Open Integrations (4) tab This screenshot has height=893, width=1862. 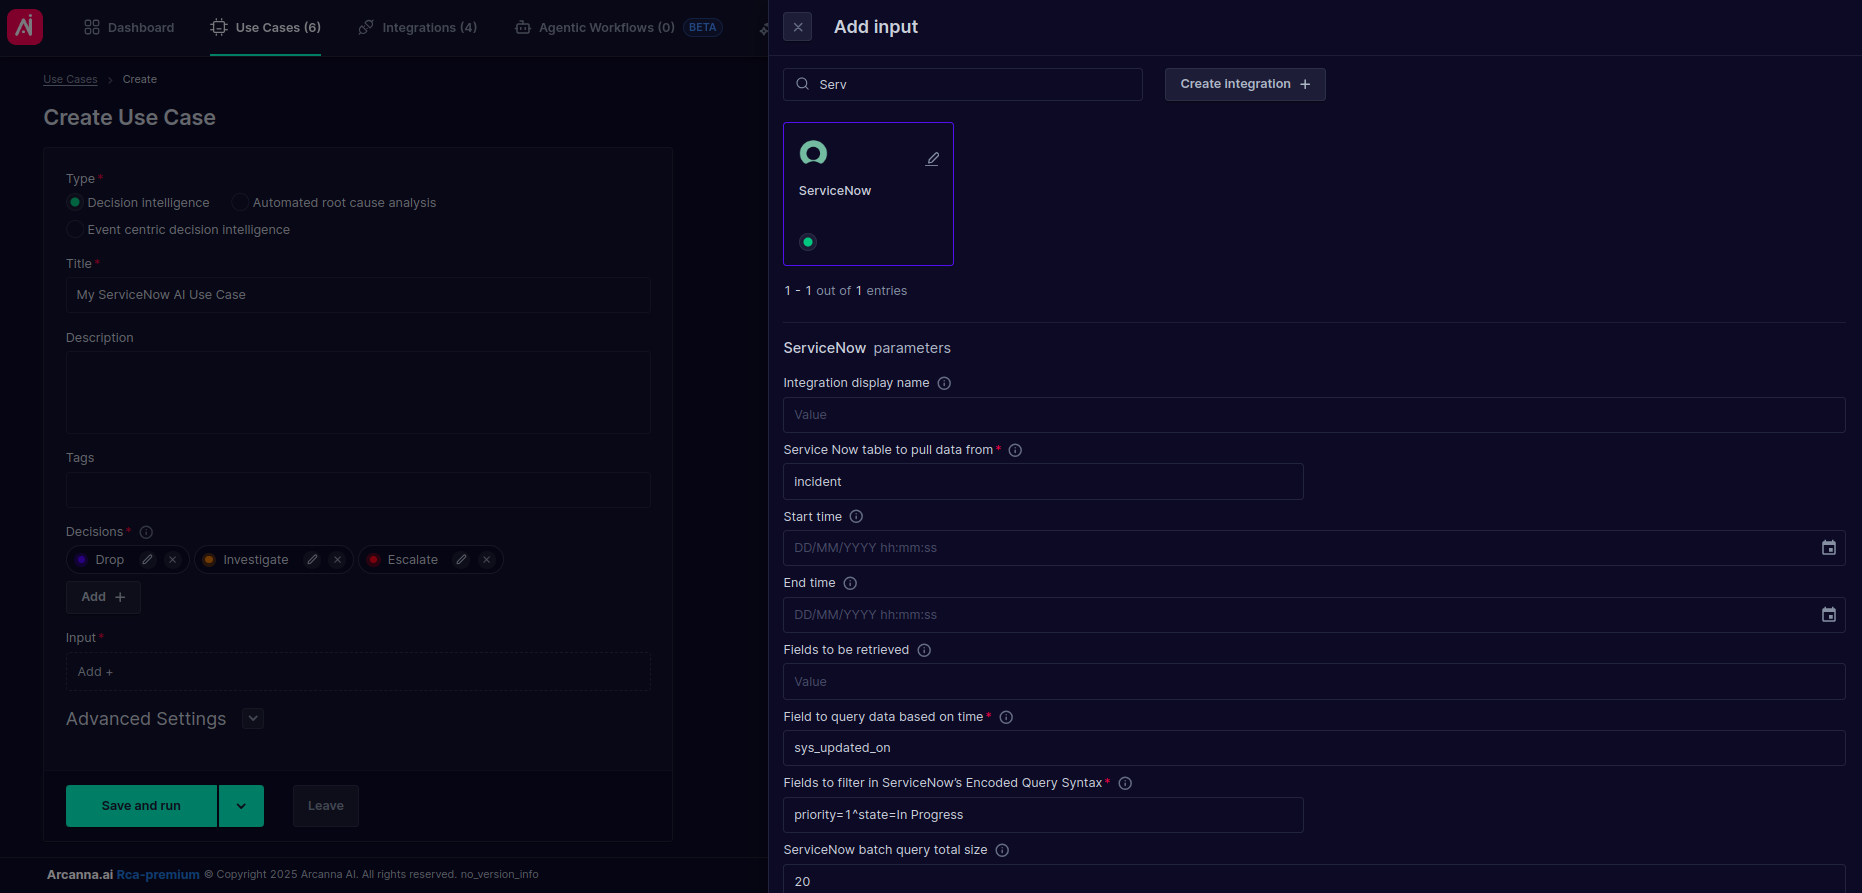click(418, 28)
